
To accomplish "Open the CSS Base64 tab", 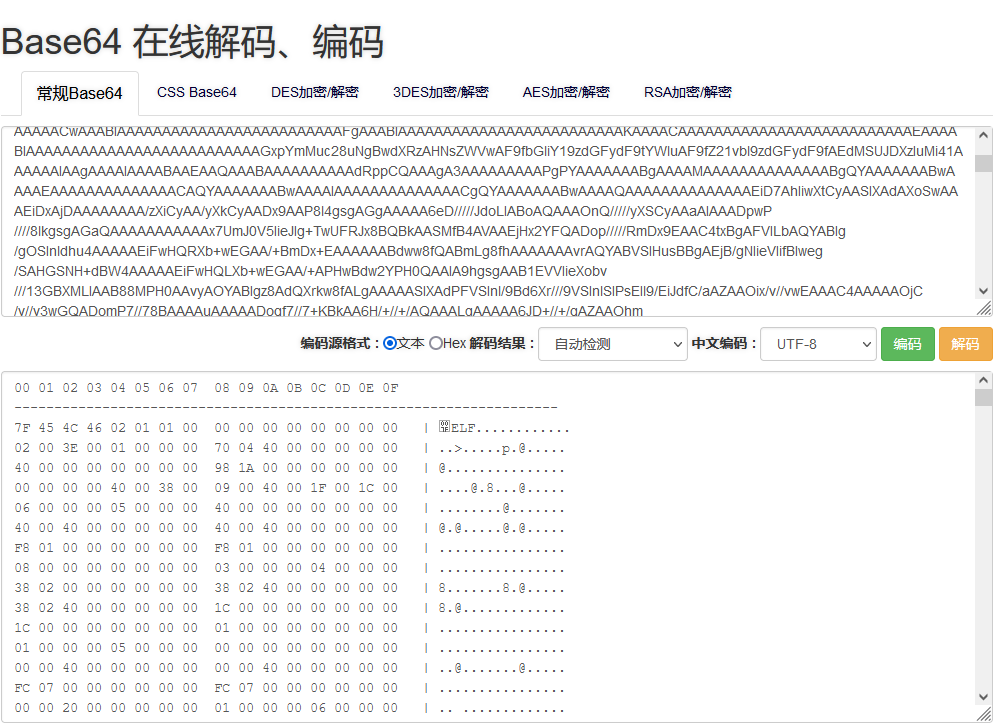I will pyautogui.click(x=197, y=93).
